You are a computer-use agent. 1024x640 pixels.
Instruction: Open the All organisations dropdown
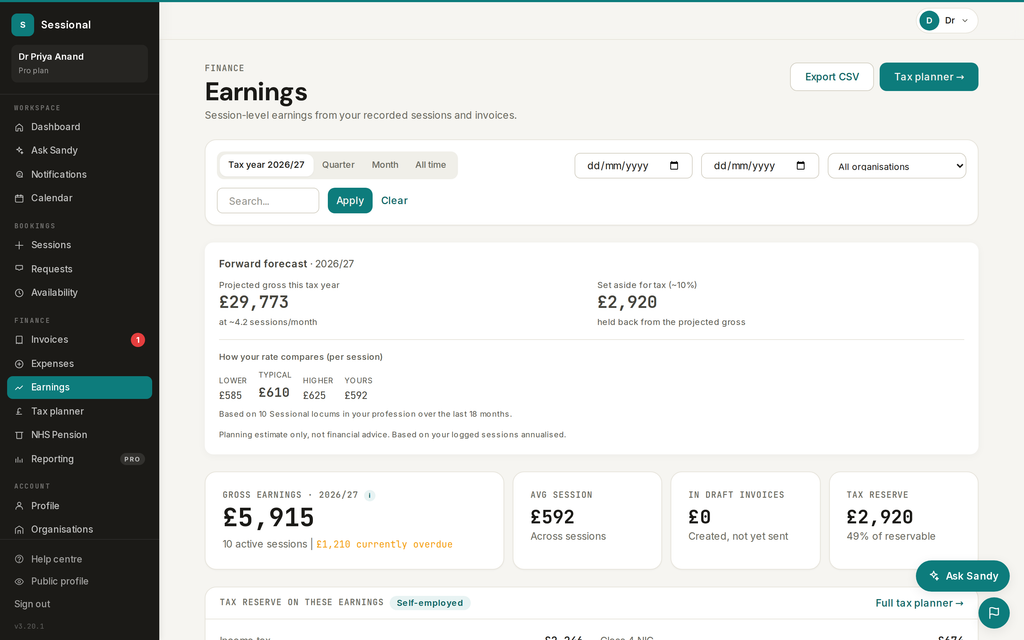pos(897,166)
